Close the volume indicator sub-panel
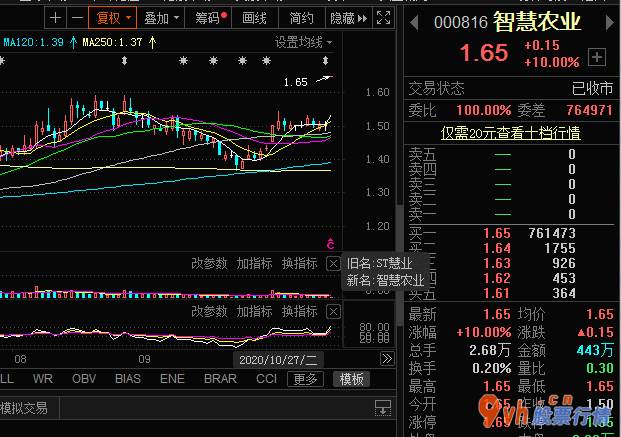The height and width of the screenshot is (437, 621). 333,263
